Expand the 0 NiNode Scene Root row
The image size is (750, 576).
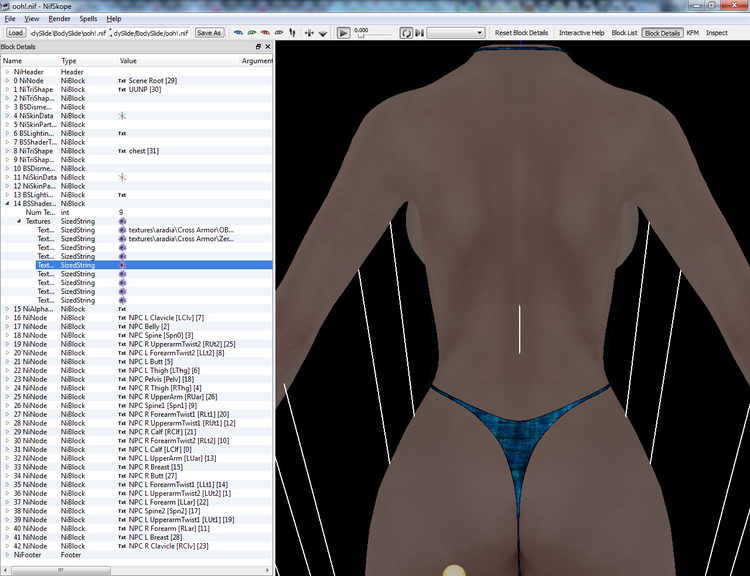tap(8, 81)
